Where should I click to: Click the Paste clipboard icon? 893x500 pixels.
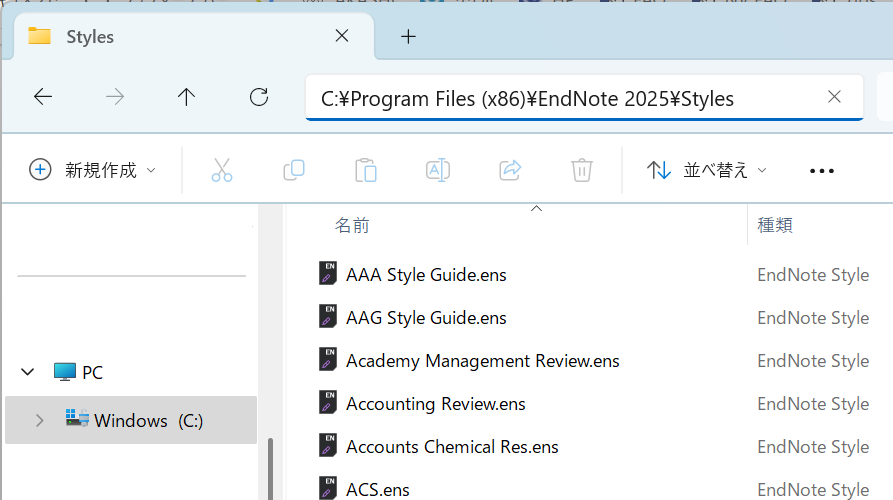[366, 170]
